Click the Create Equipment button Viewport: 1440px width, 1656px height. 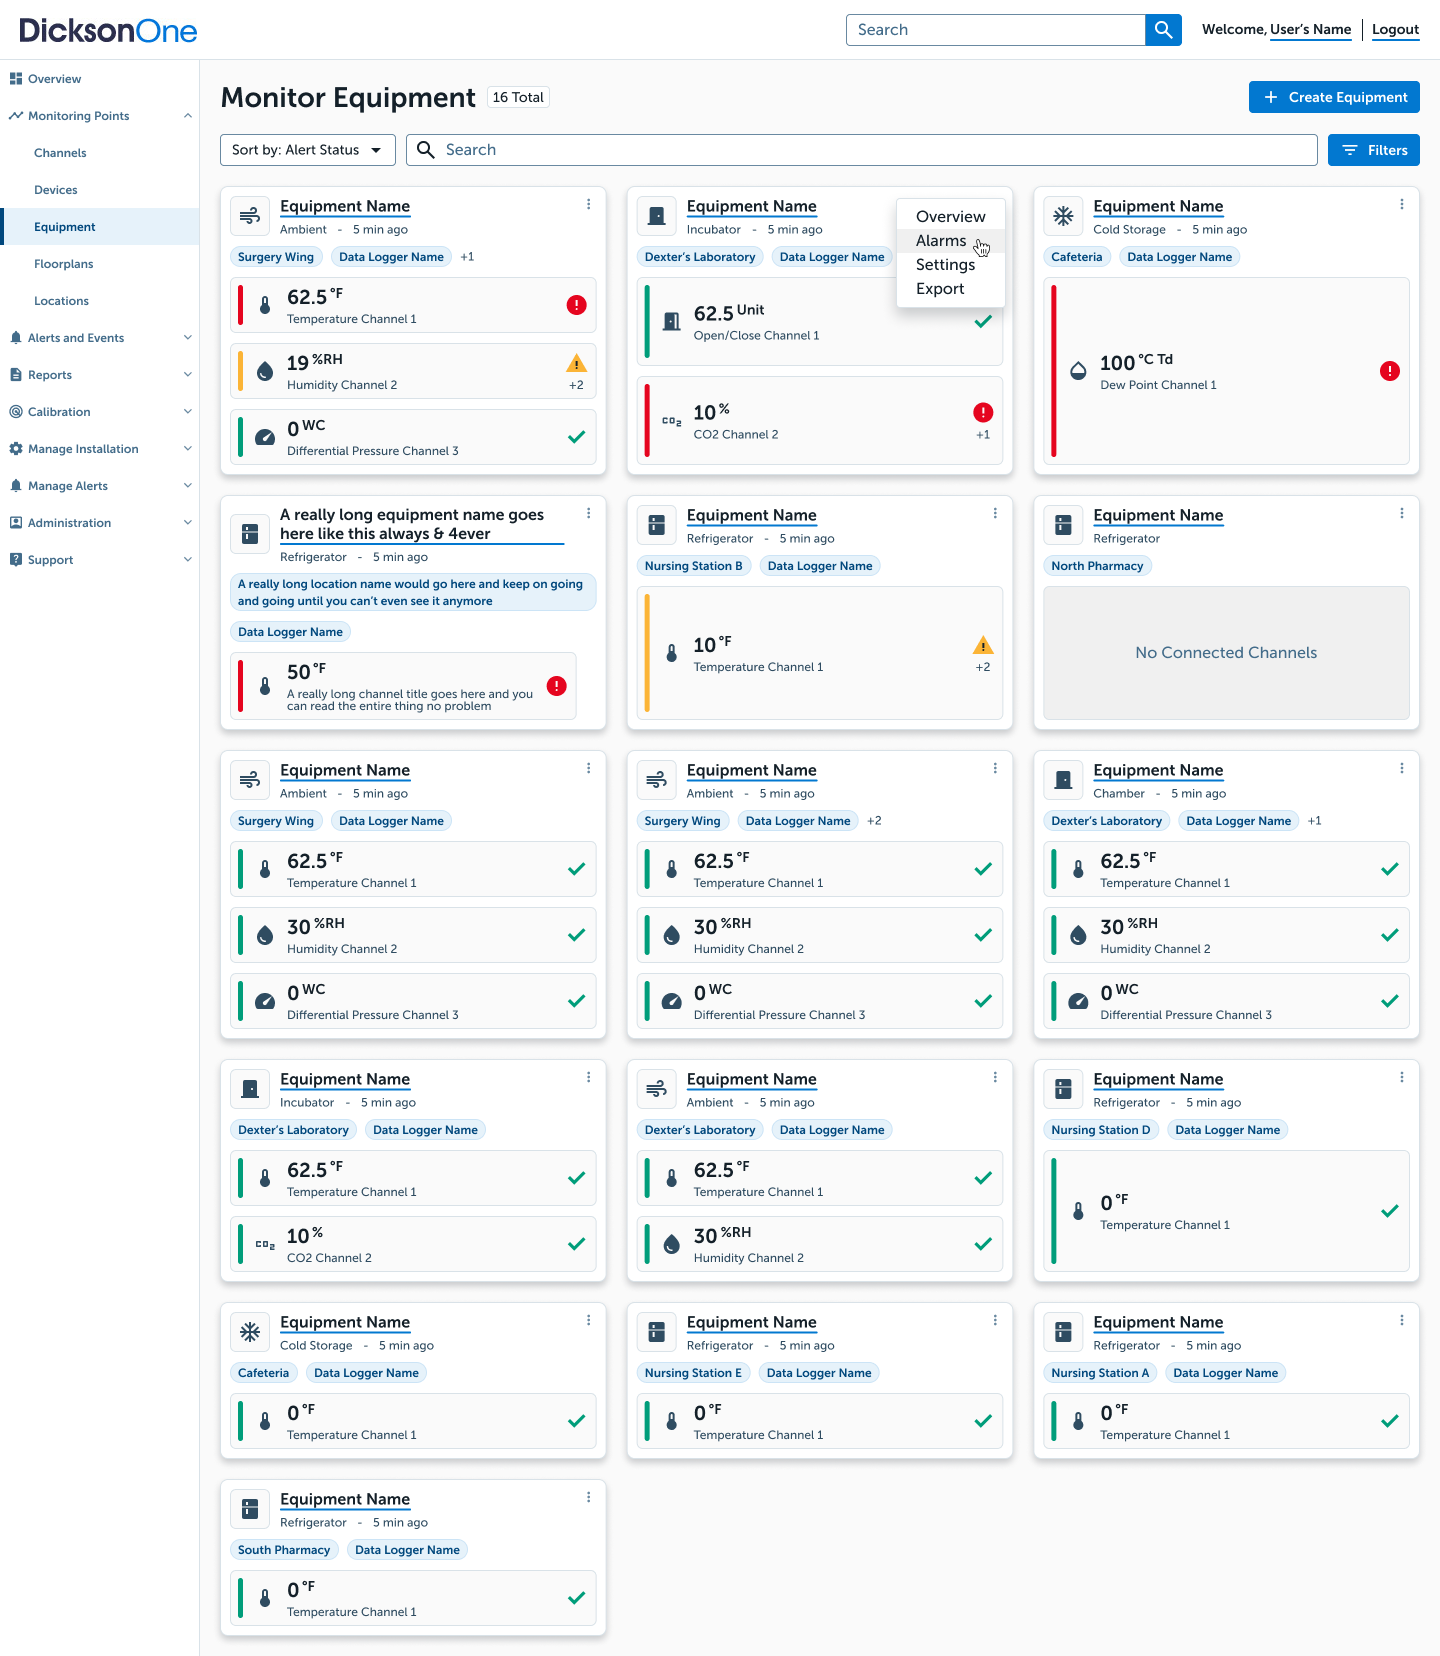[x=1334, y=97]
